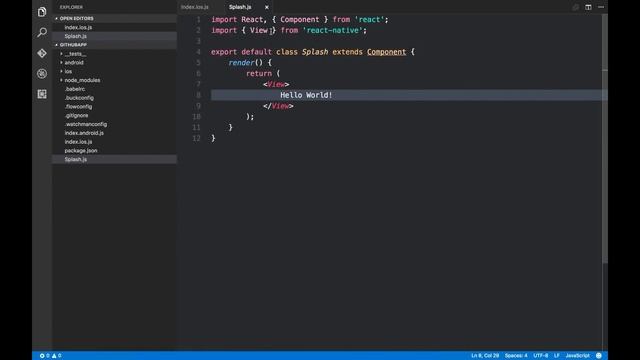Screen dimensions: 640x360
Task: Click the editor vertical scrollbar
Action: [605, 139]
